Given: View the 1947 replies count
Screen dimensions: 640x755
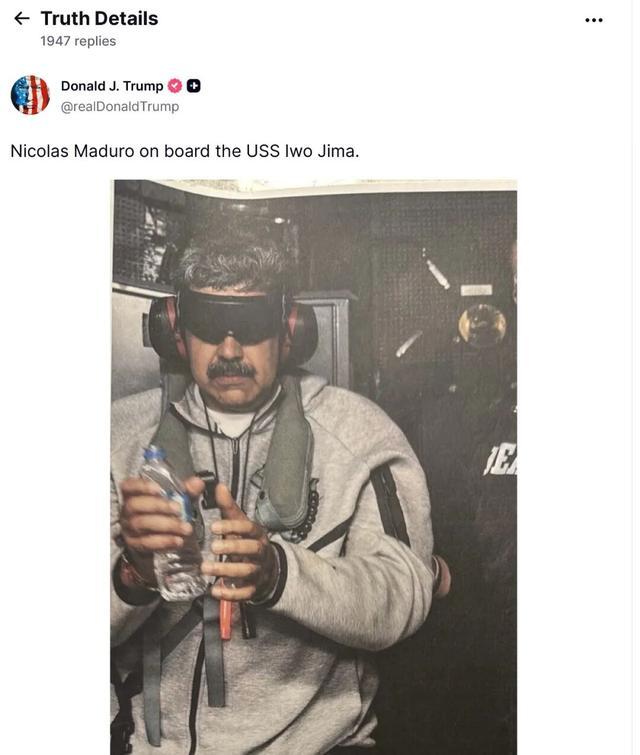Looking at the screenshot, I should pos(78,41).
